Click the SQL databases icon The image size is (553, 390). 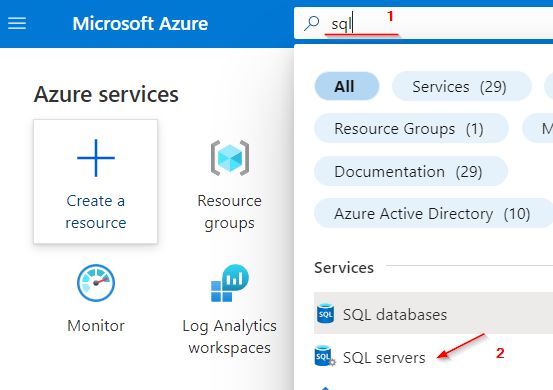[326, 313]
